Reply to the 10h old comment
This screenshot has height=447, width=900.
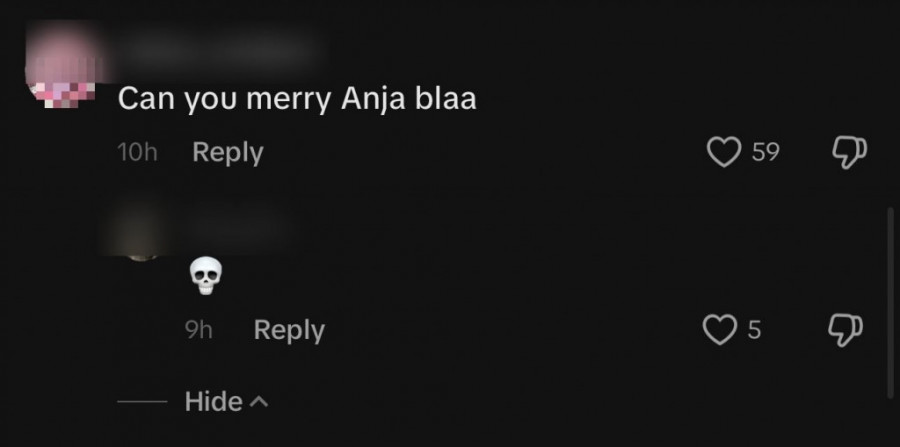click(x=228, y=153)
